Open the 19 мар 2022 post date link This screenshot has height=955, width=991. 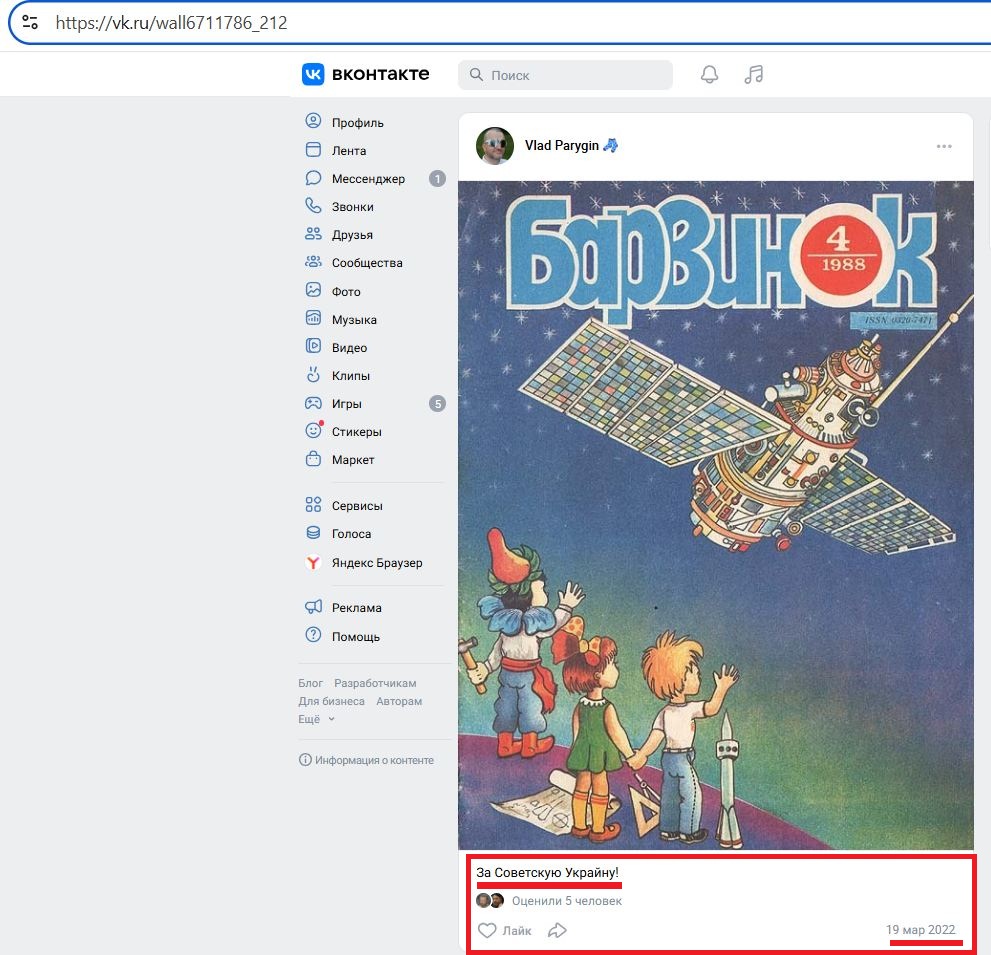click(x=920, y=930)
